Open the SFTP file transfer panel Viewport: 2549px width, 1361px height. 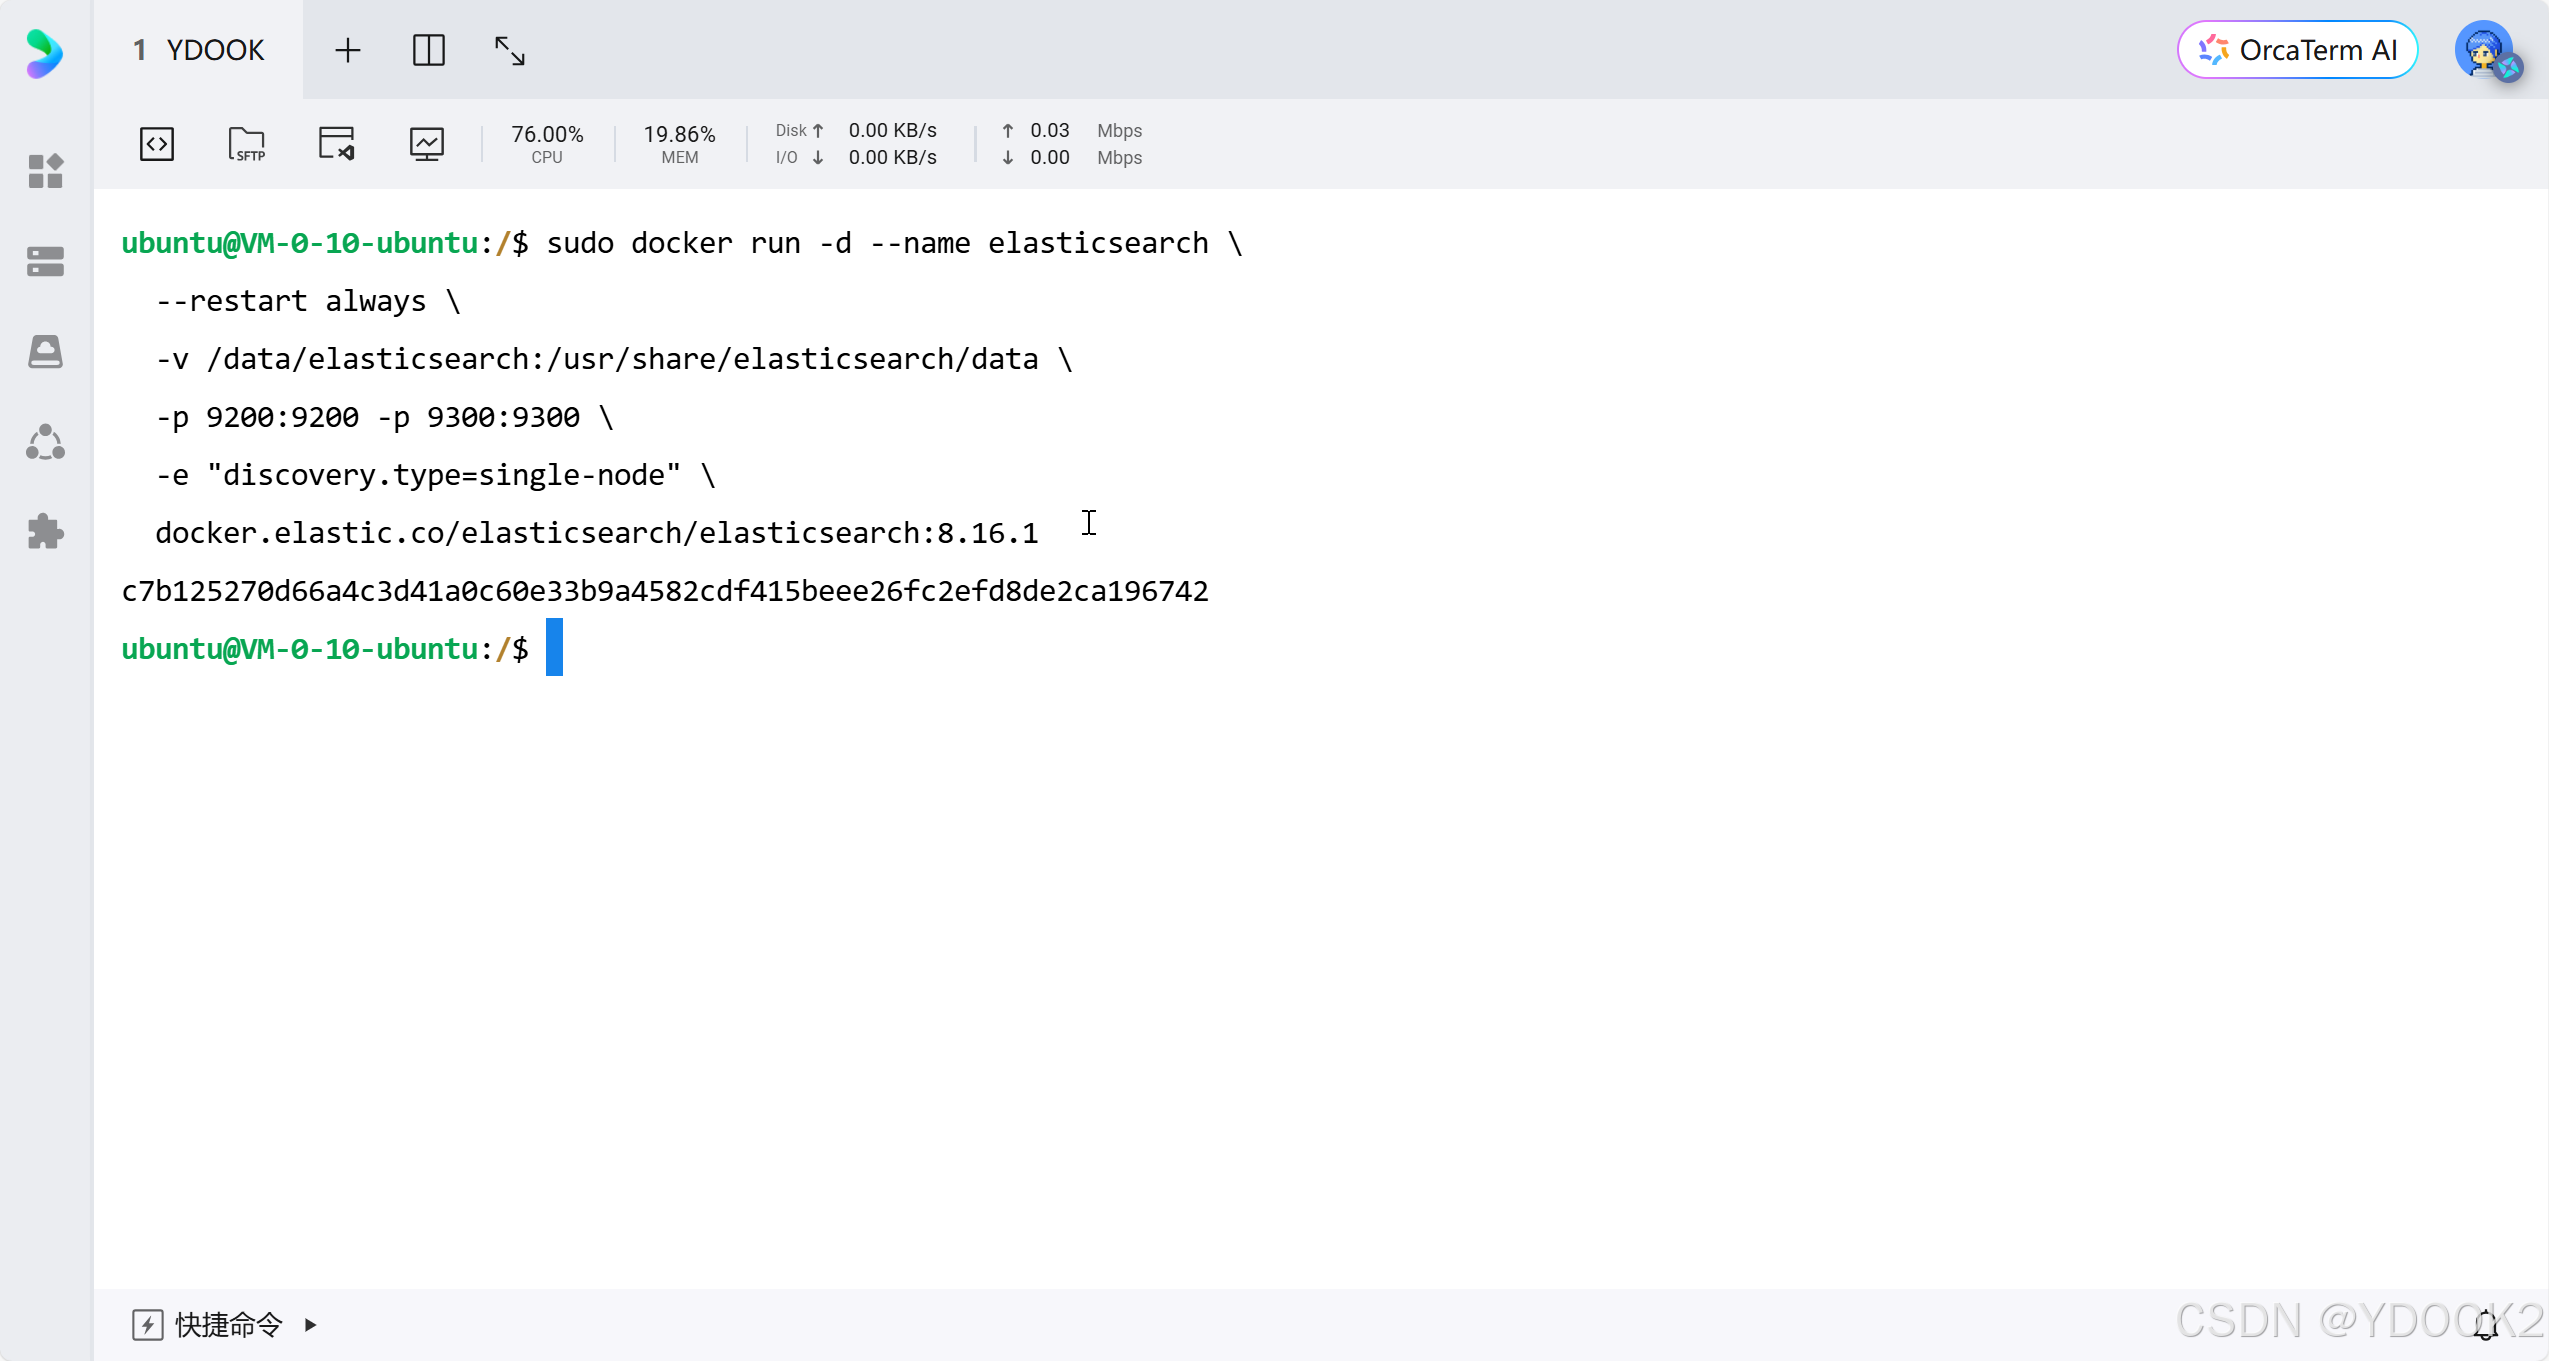246,143
